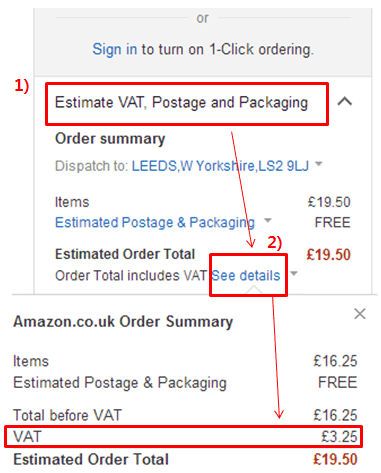This screenshot has width=381, height=473.
Task: Select the red Estimated Order Total £19.50 in the popup
Action: 335,459
